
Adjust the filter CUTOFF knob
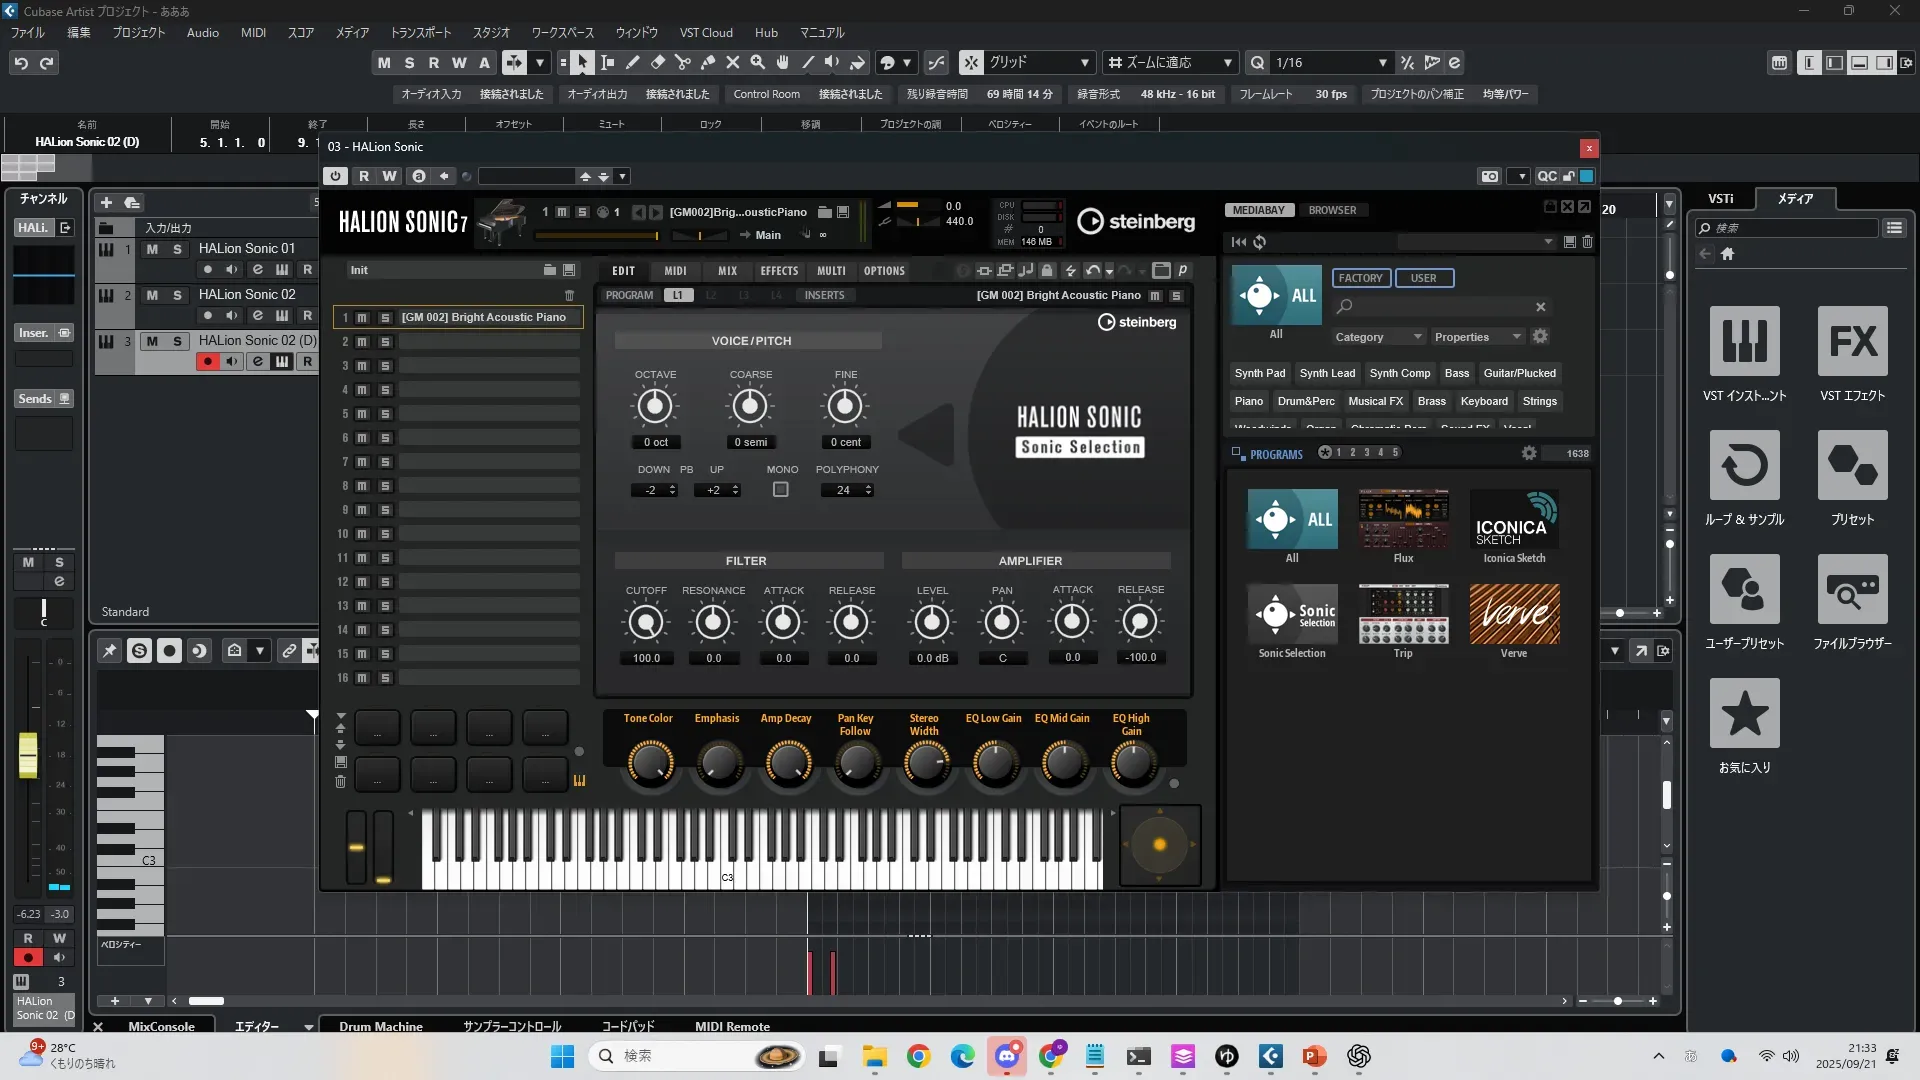(x=646, y=623)
